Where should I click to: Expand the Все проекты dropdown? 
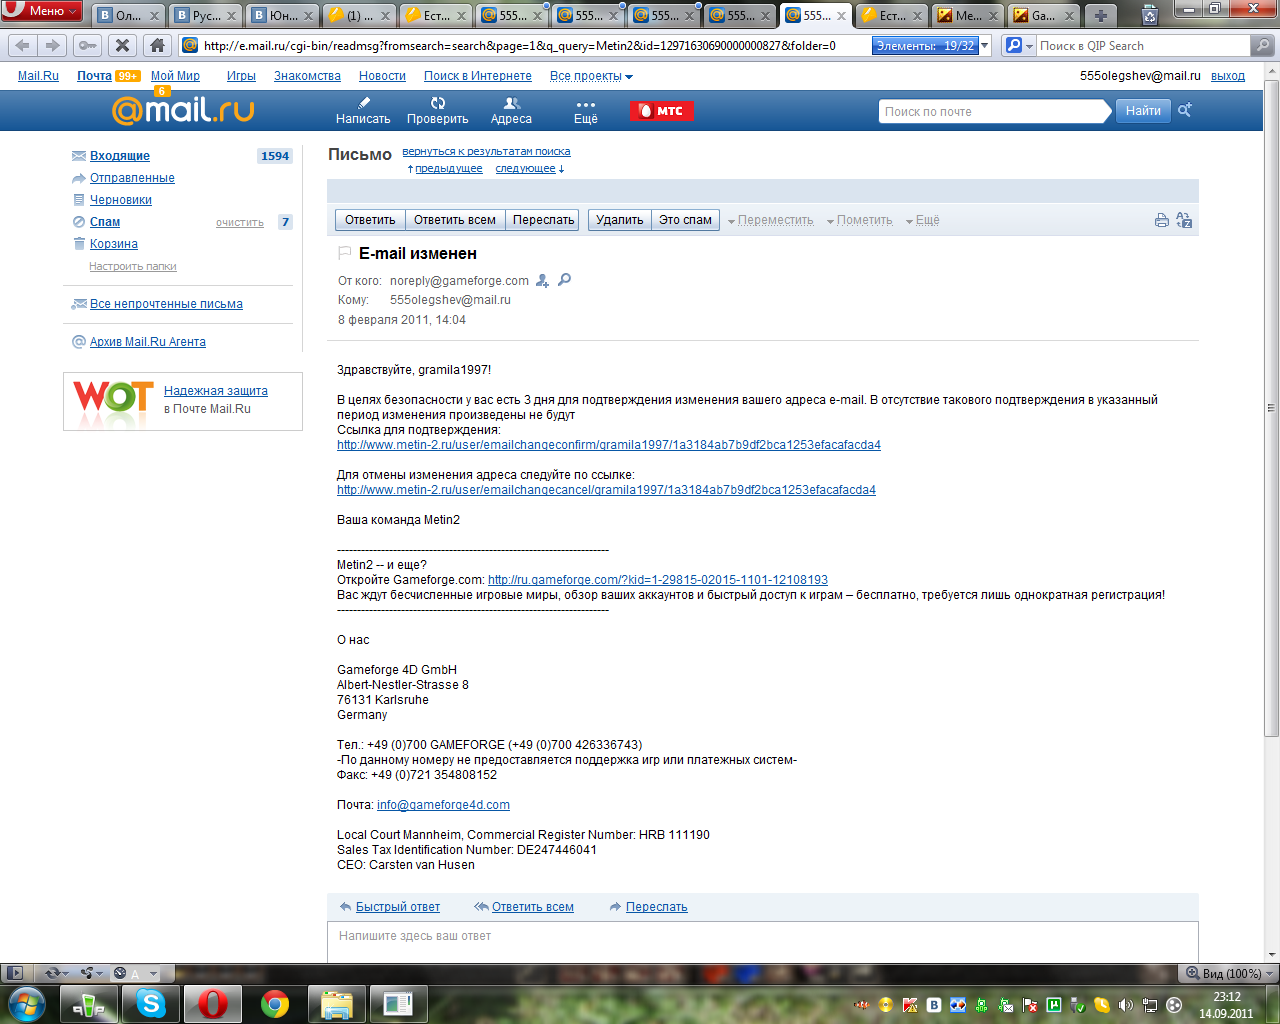(x=591, y=76)
